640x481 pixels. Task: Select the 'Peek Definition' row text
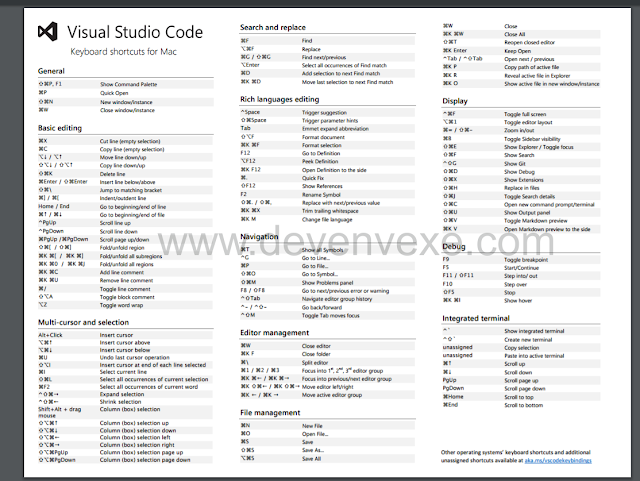click(x=320, y=162)
